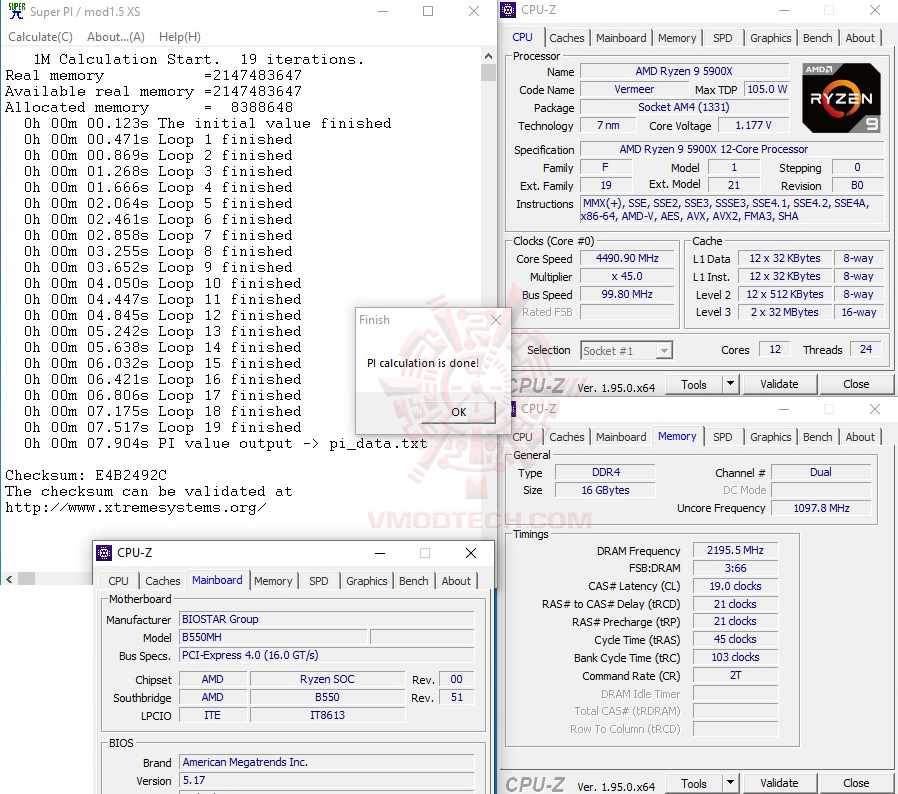
Task: Select About tab in Mainboard CPU-Z window
Action: 456,581
